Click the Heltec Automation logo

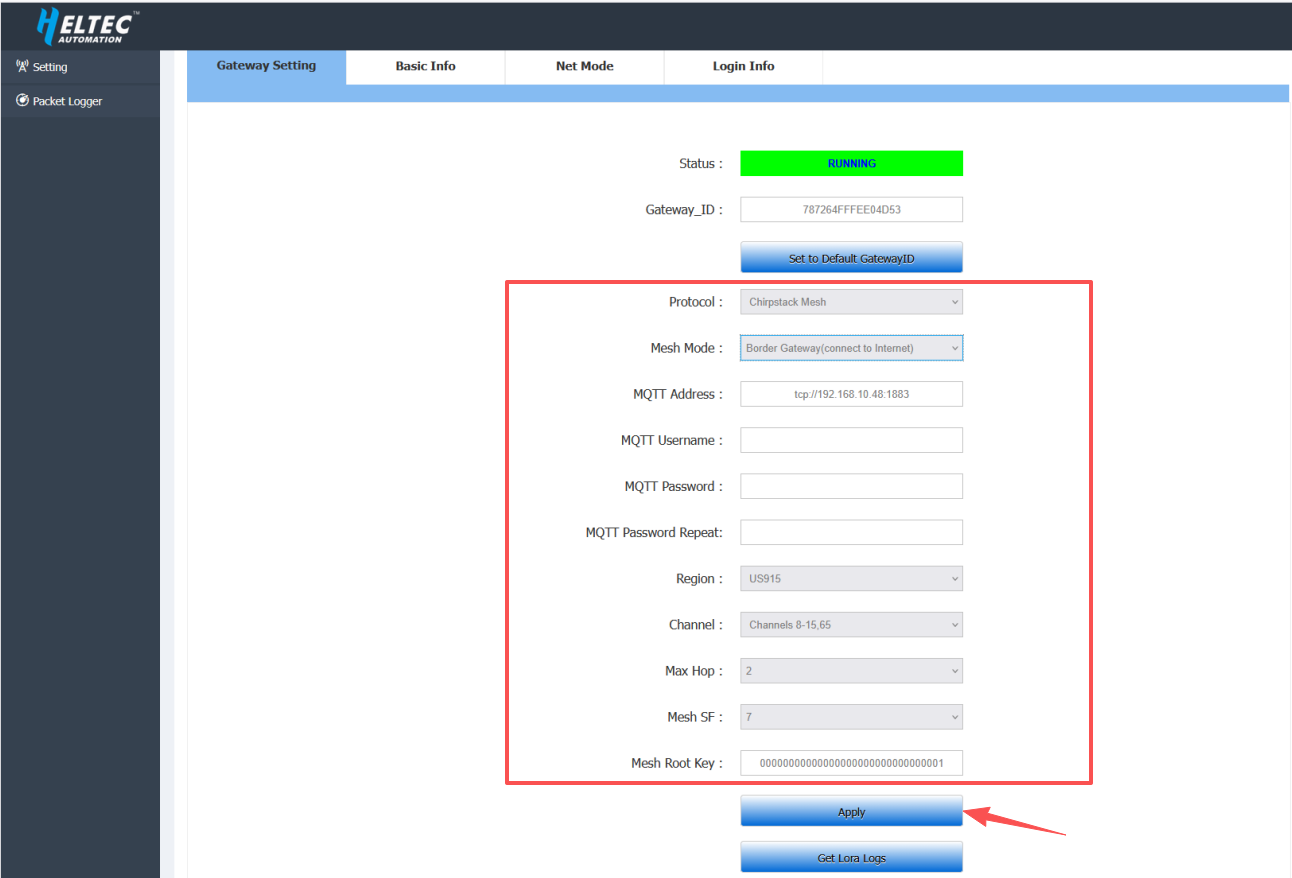87,26
